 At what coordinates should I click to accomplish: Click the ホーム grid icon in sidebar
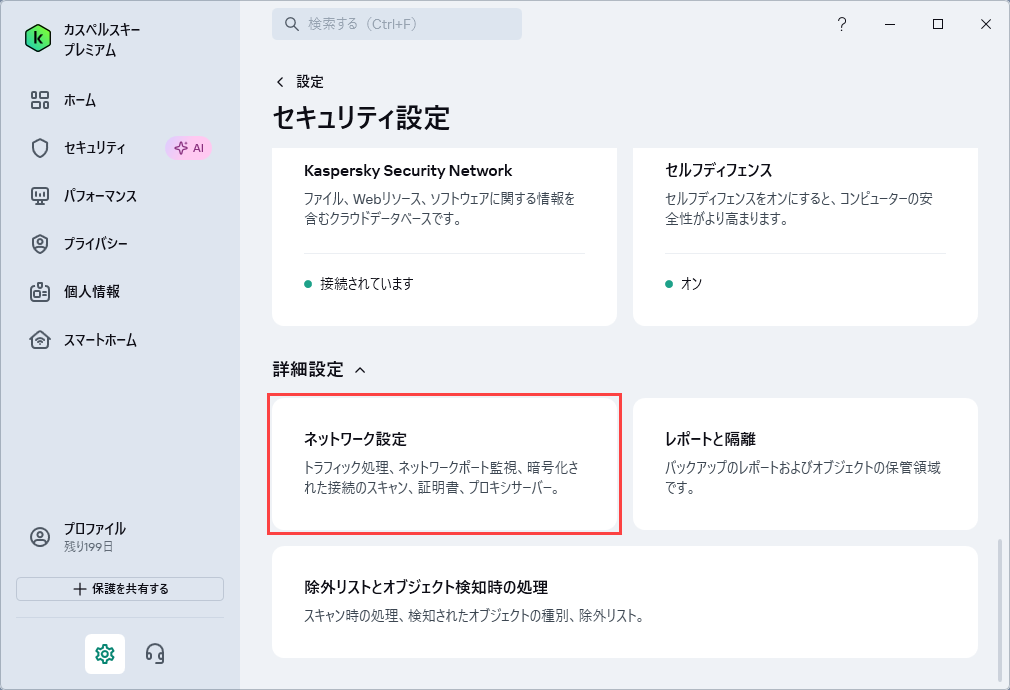click(x=40, y=100)
